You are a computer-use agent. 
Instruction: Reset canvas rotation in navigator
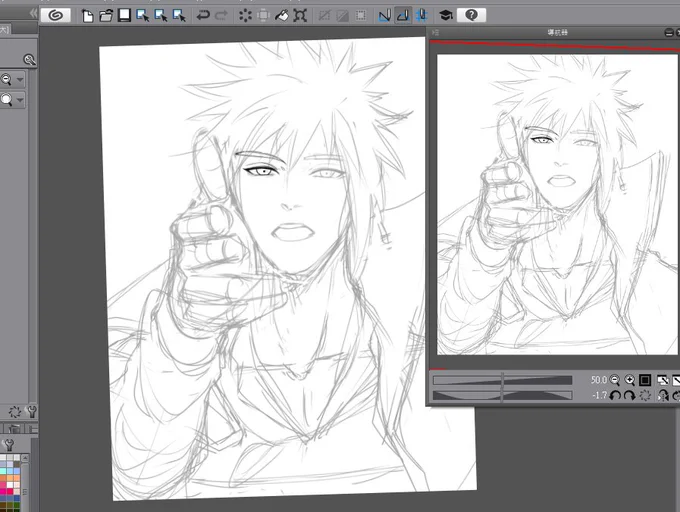click(x=645, y=395)
